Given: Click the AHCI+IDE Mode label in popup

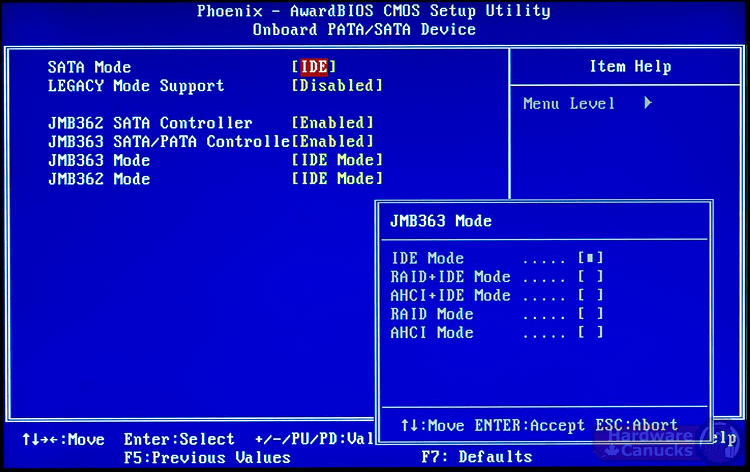Looking at the screenshot, I should (x=451, y=296).
